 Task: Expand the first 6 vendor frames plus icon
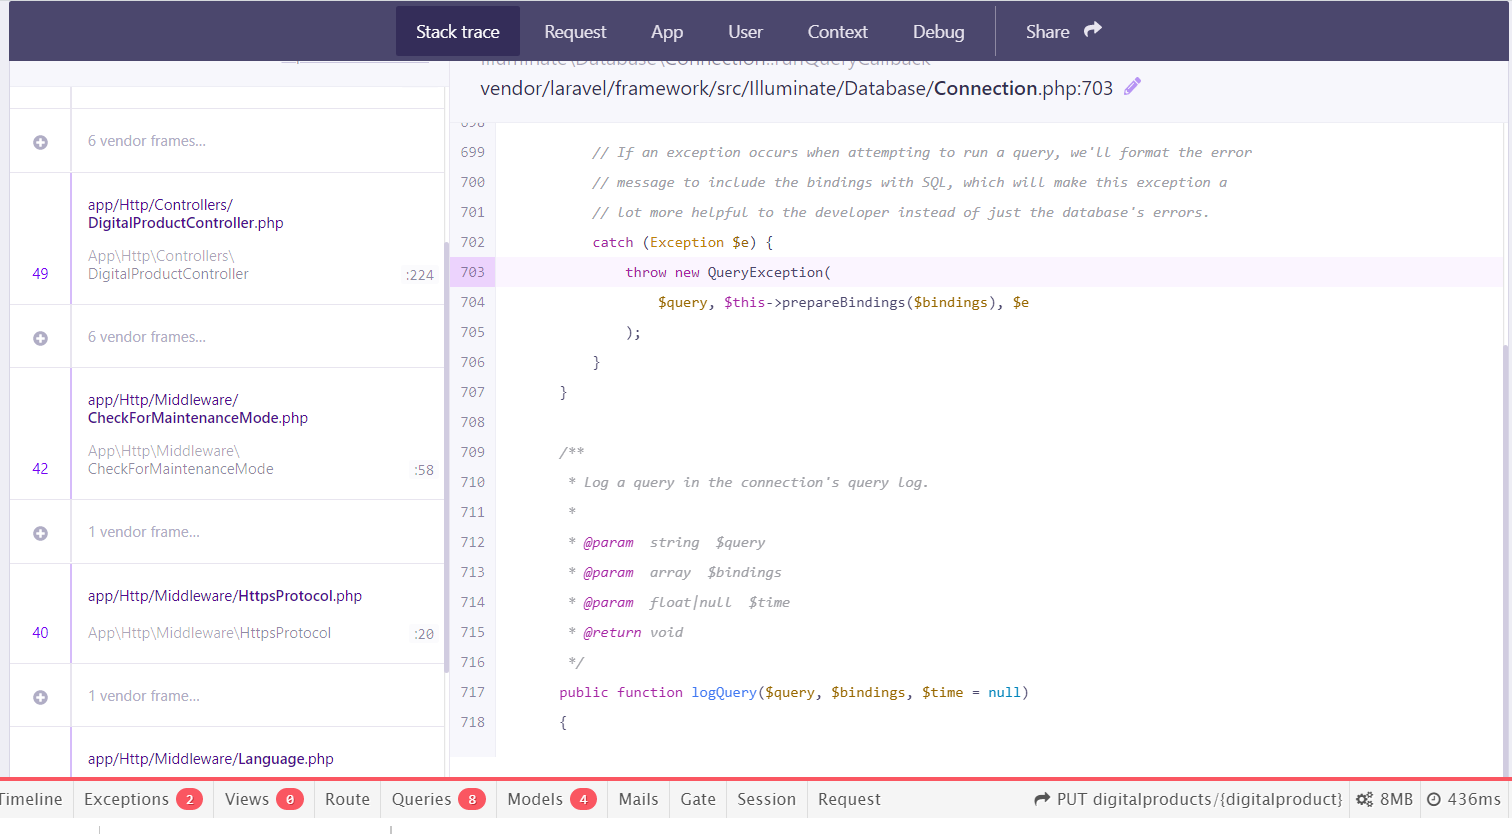coord(40,142)
